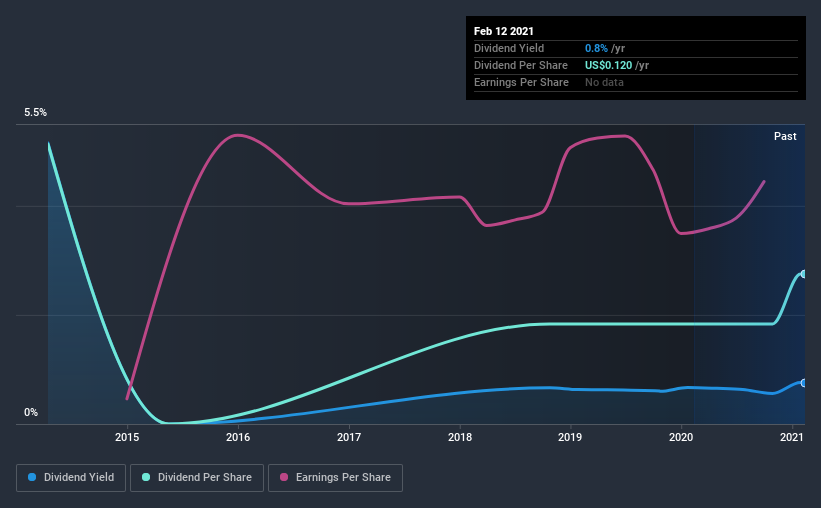This screenshot has width=821, height=508.
Task: Click the 2018 x-axis label
Action: (460, 437)
